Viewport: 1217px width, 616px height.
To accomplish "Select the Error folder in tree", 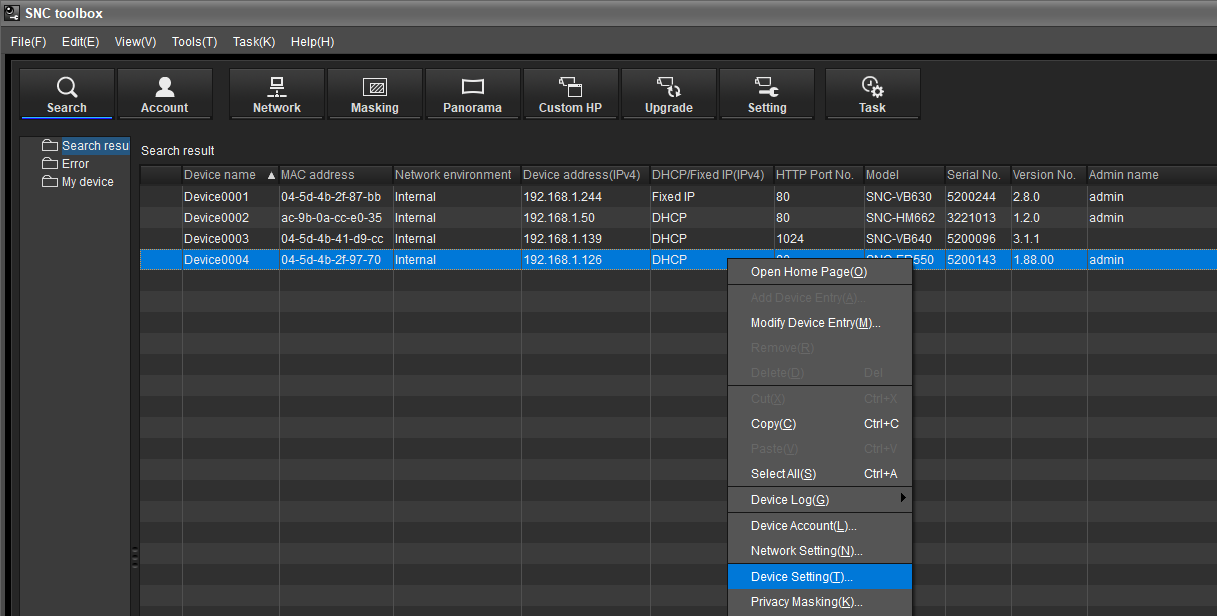I will 75,164.
